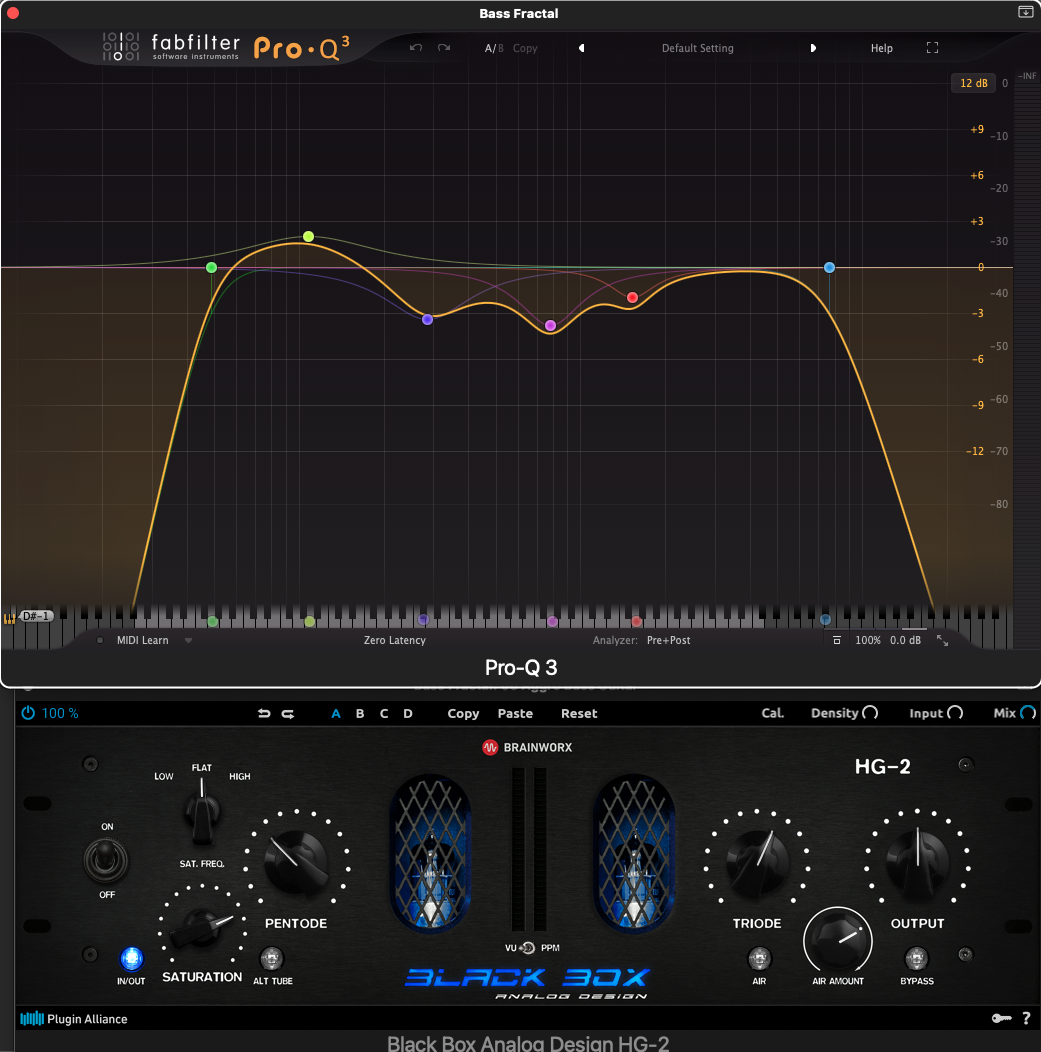Click the Brainworx logo
The width and height of the screenshot is (1041, 1052).
(527, 747)
